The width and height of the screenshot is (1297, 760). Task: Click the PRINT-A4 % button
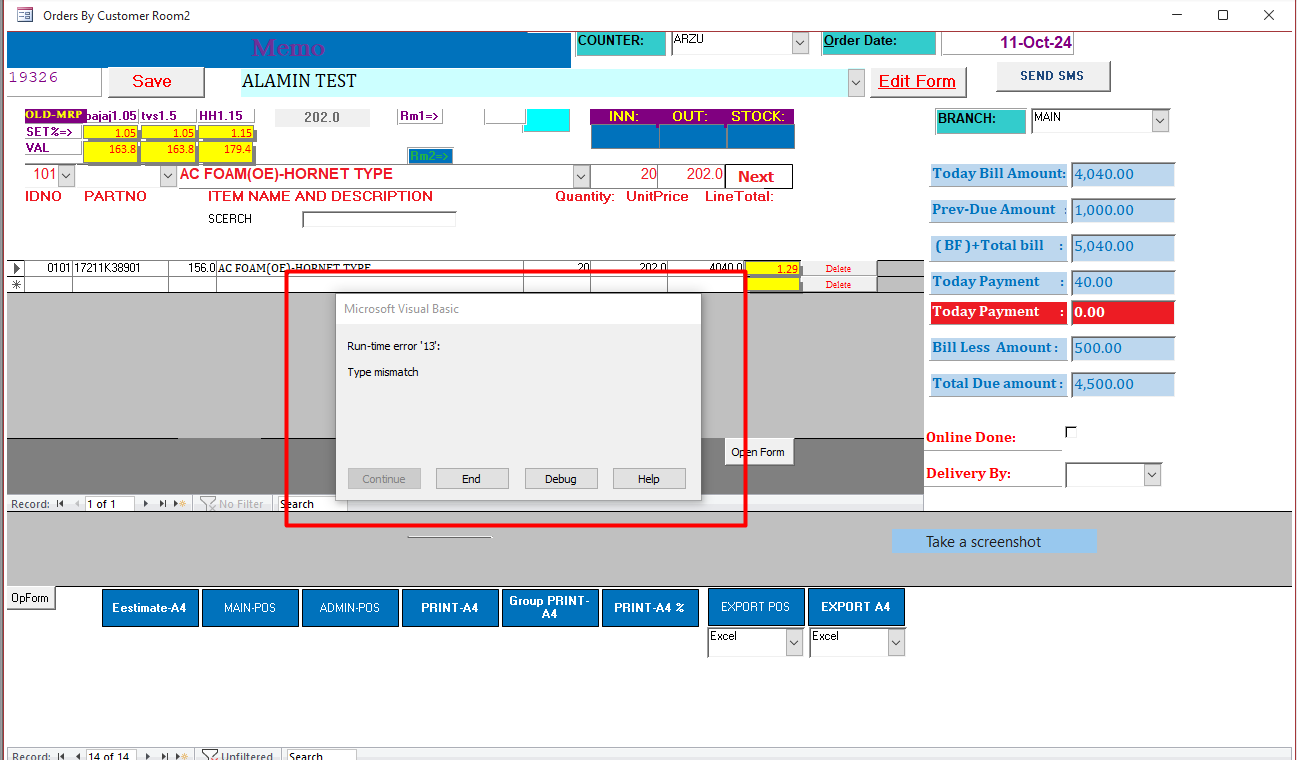(x=650, y=608)
